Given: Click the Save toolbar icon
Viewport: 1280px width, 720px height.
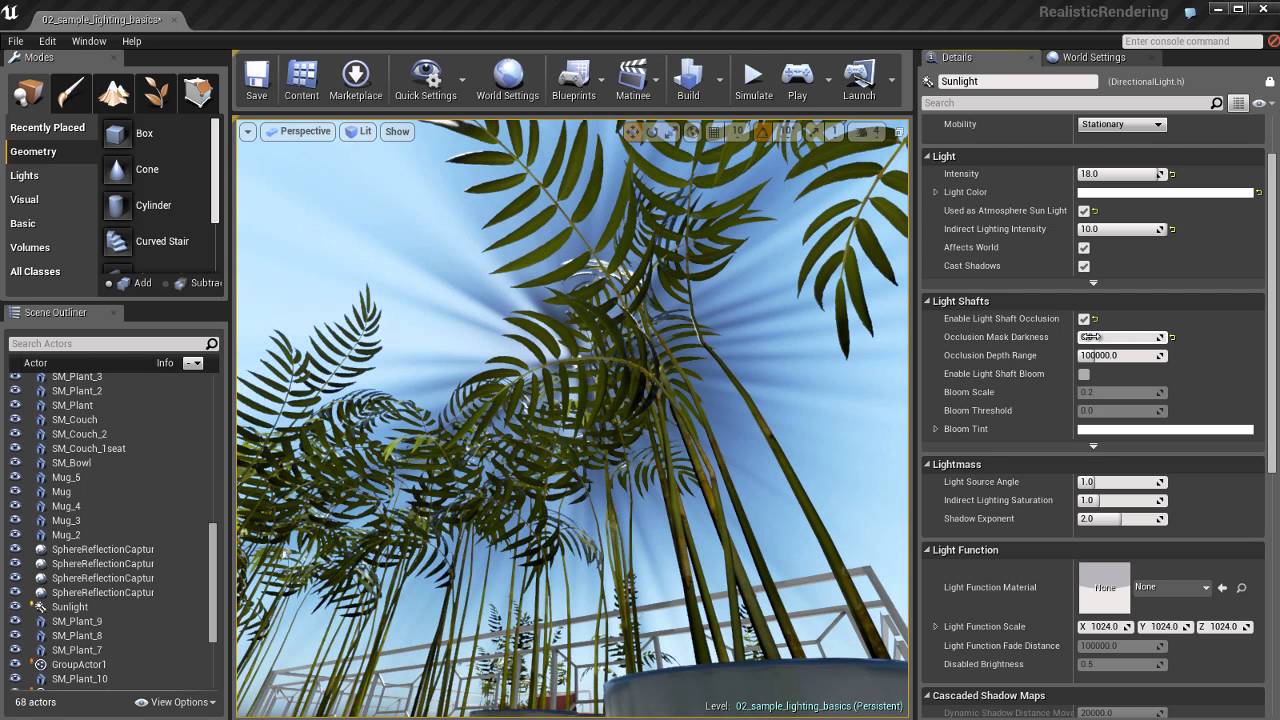Looking at the screenshot, I should [x=257, y=80].
